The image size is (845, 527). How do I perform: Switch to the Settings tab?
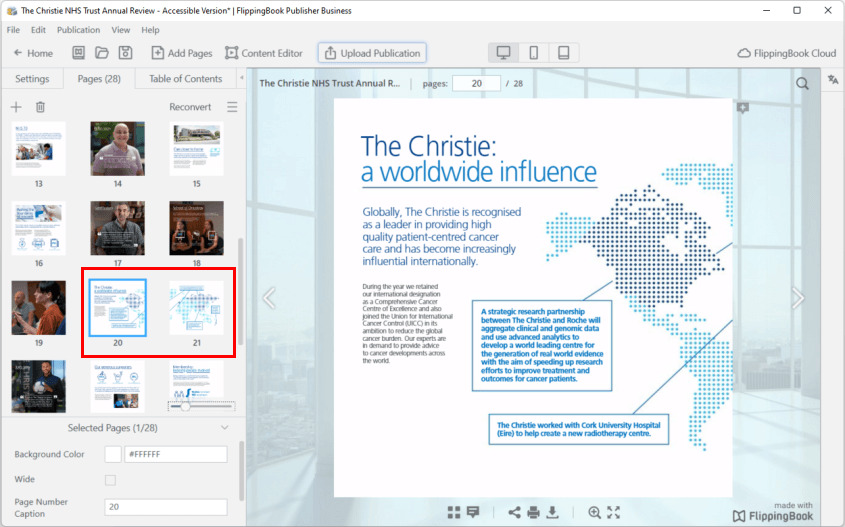click(32, 79)
